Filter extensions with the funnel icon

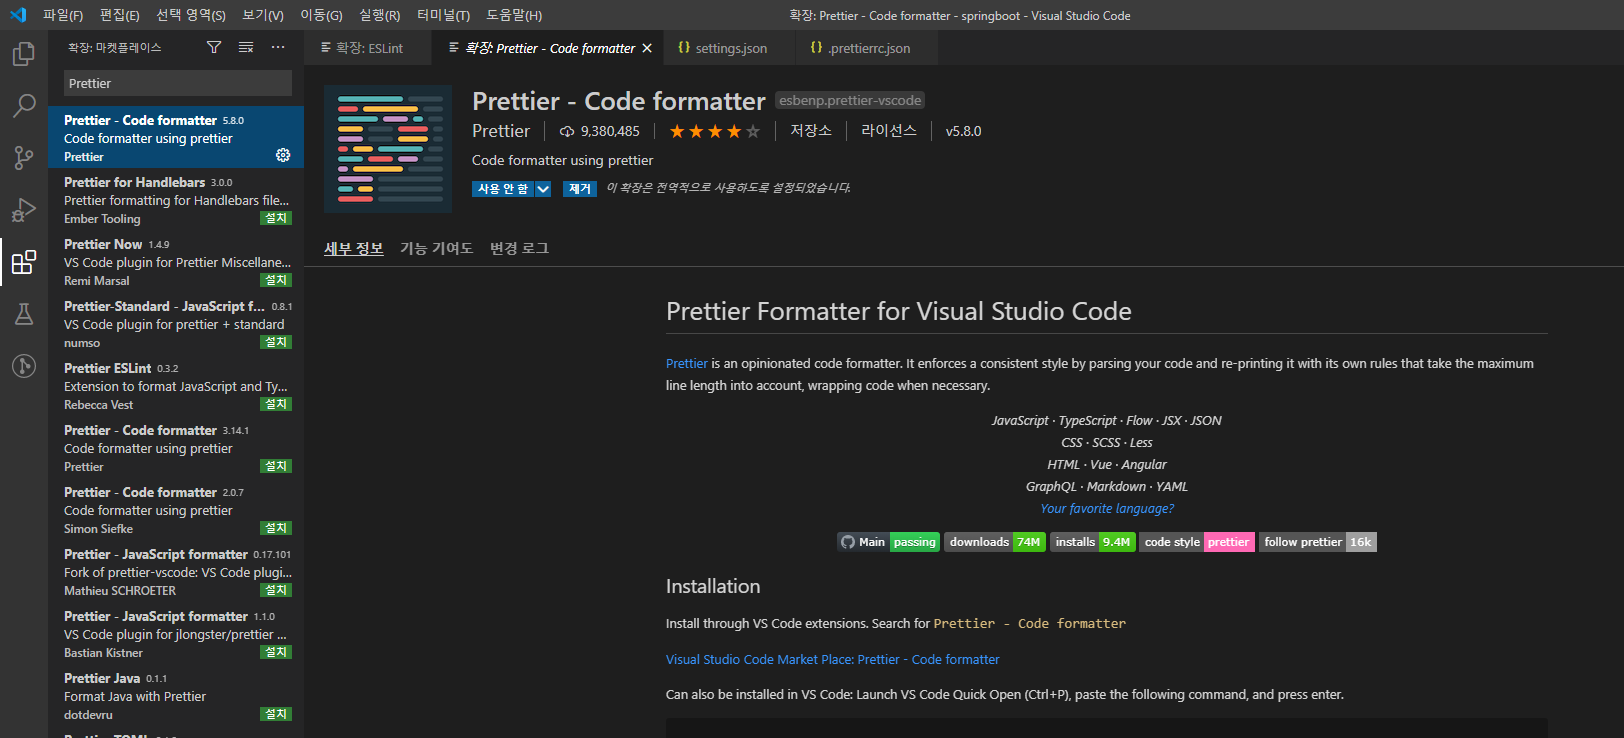(214, 47)
